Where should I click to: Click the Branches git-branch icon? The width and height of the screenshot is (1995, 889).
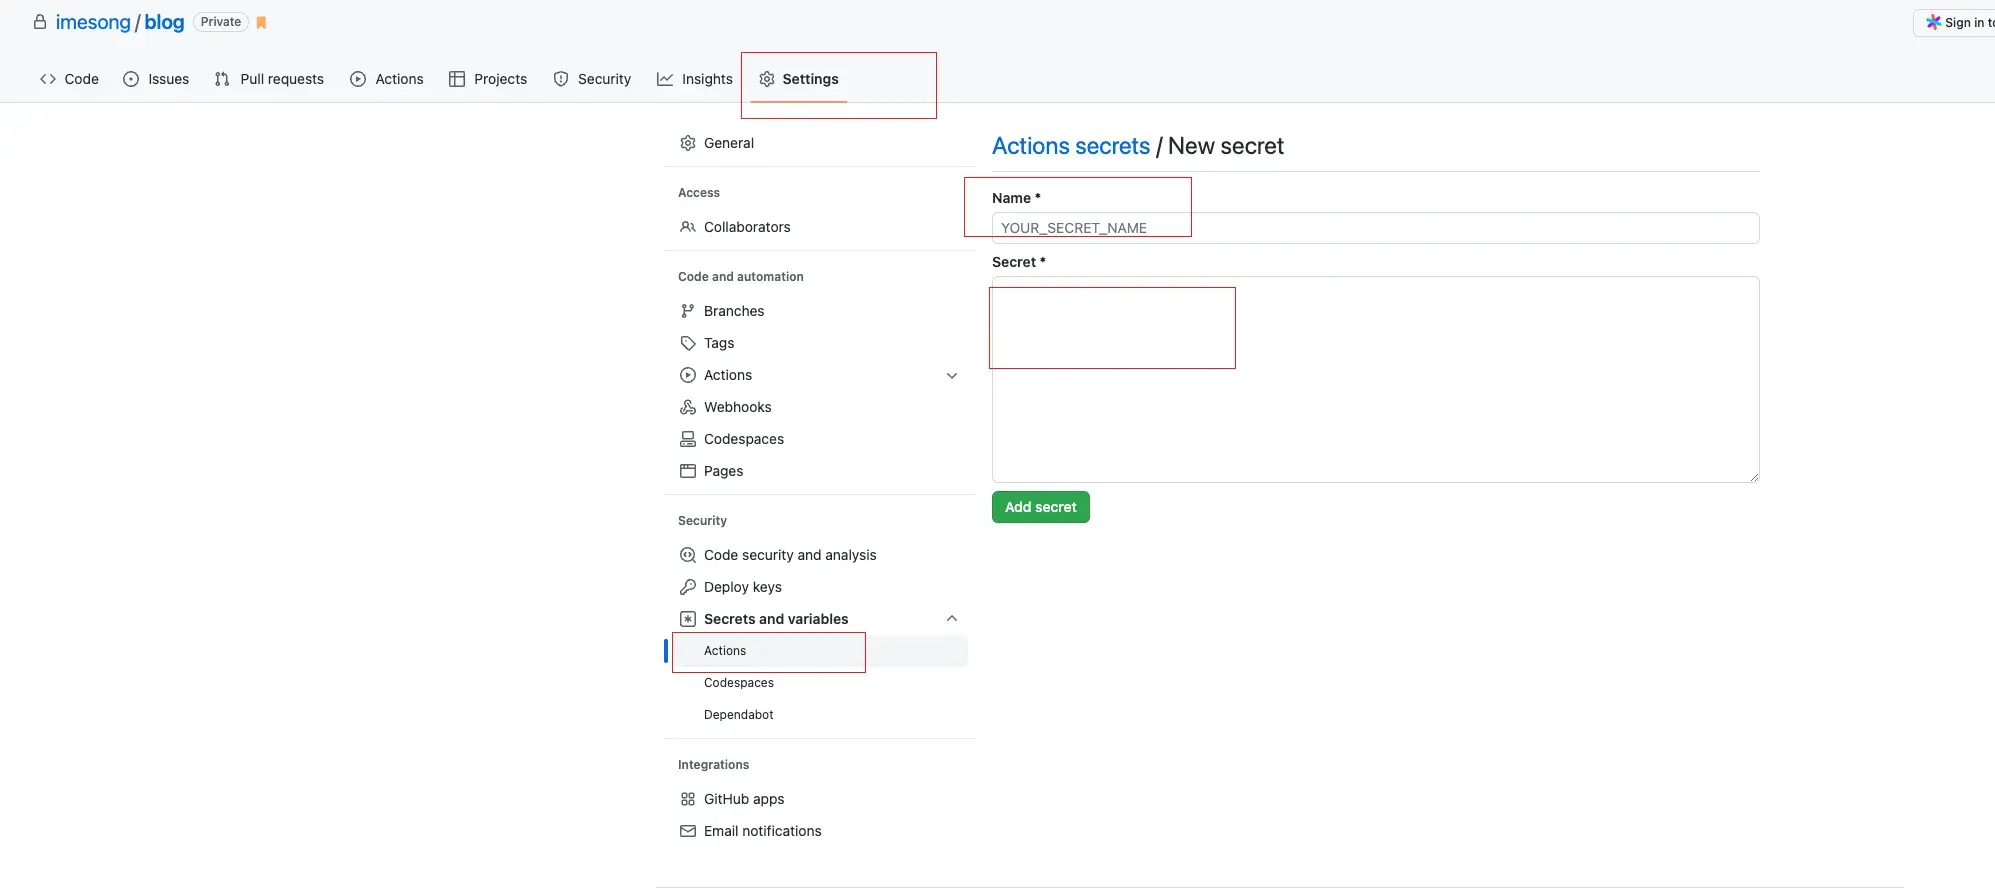688,311
